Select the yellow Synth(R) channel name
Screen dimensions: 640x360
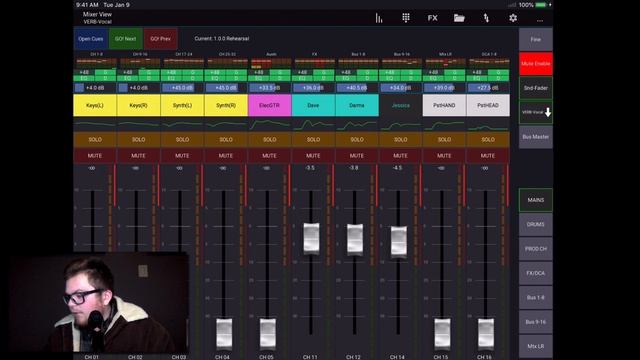[226, 105]
